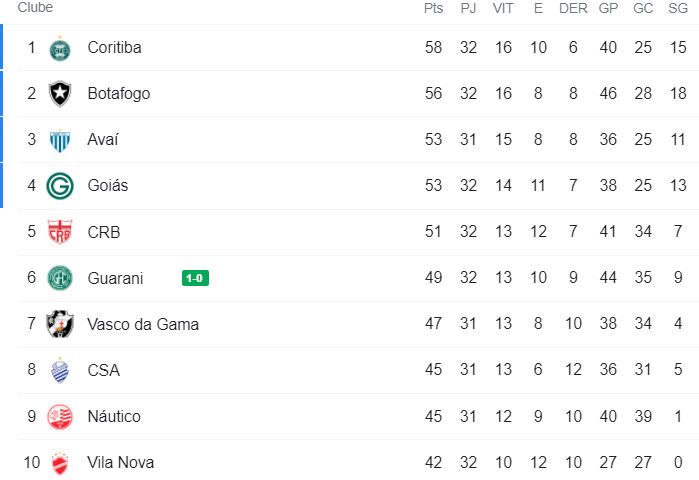Click the Vila Nova crest icon
The image size is (699, 480).
[60, 462]
